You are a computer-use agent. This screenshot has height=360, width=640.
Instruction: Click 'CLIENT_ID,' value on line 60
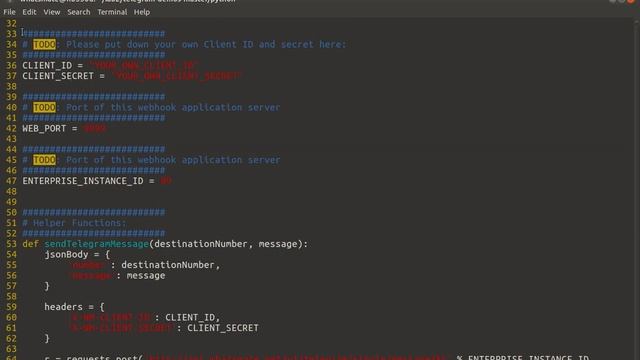tap(193, 318)
